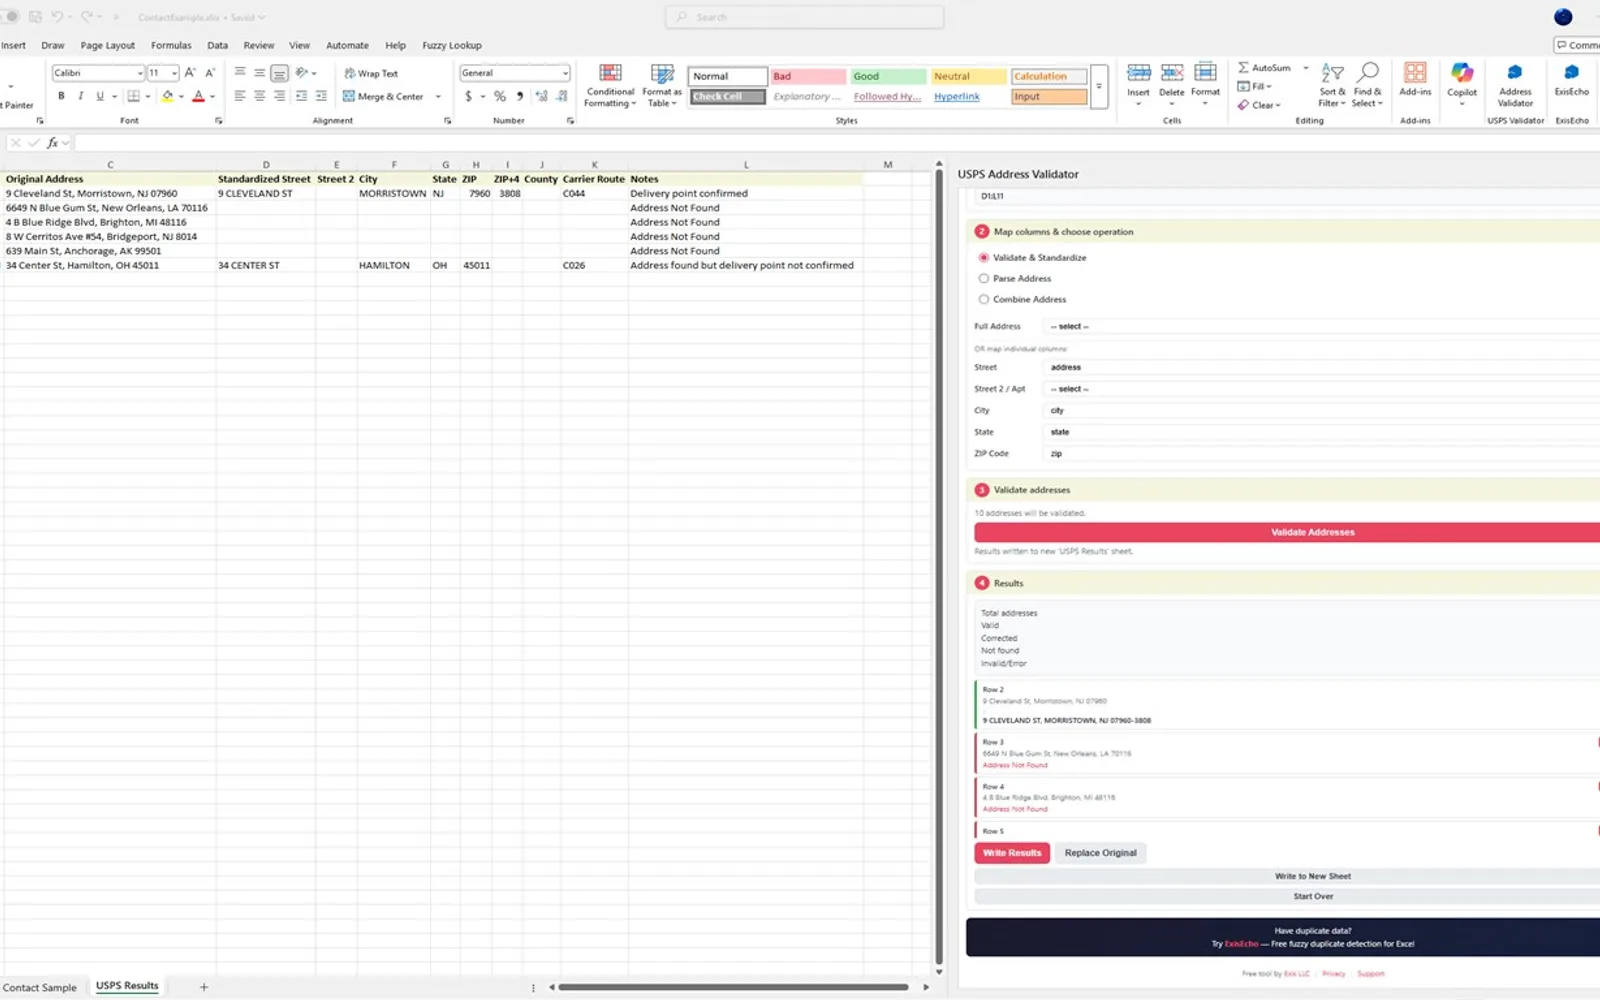Viewport: 1600px width, 1000px height.
Task: Select the Validate & Standardize option
Action: [984, 258]
